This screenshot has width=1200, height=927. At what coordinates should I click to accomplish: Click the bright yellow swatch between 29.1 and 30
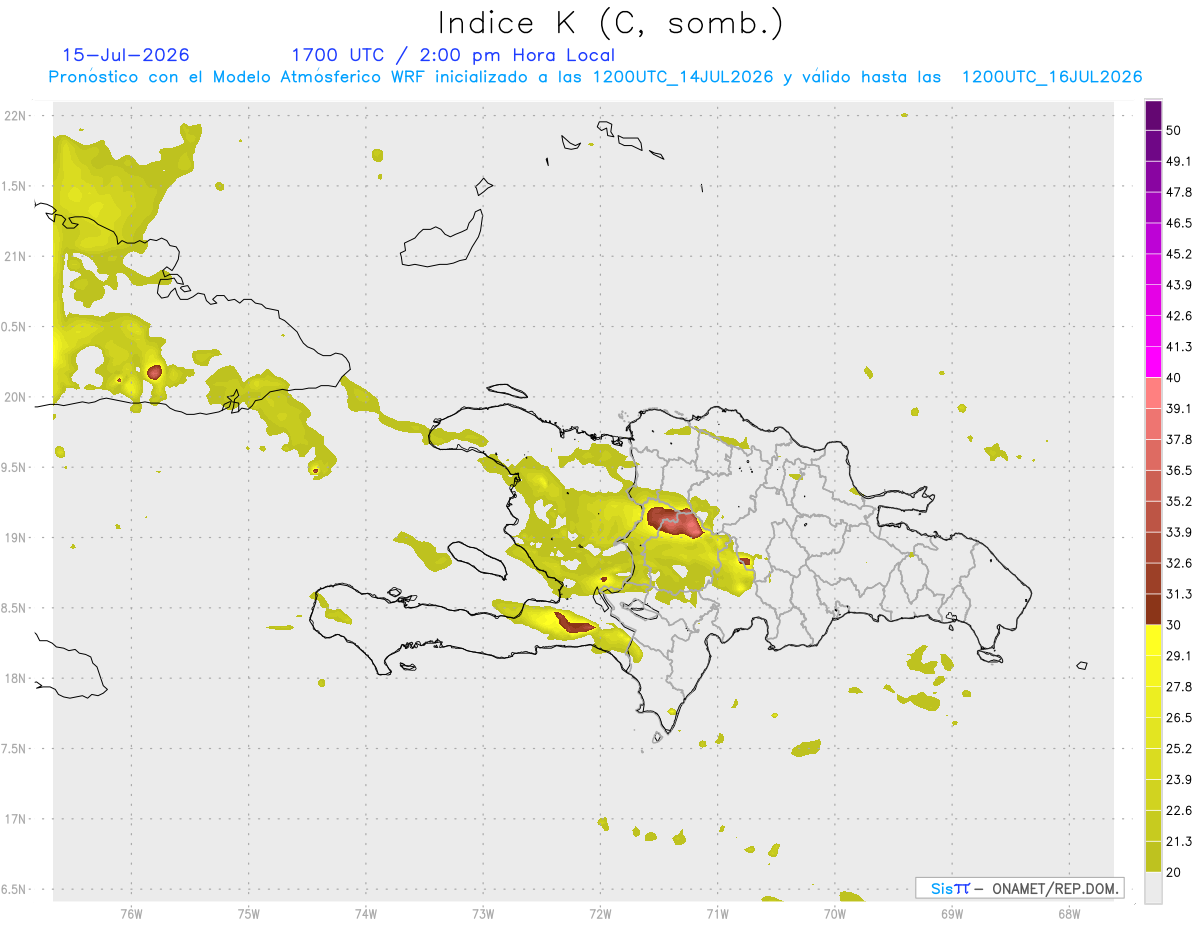(1153, 640)
